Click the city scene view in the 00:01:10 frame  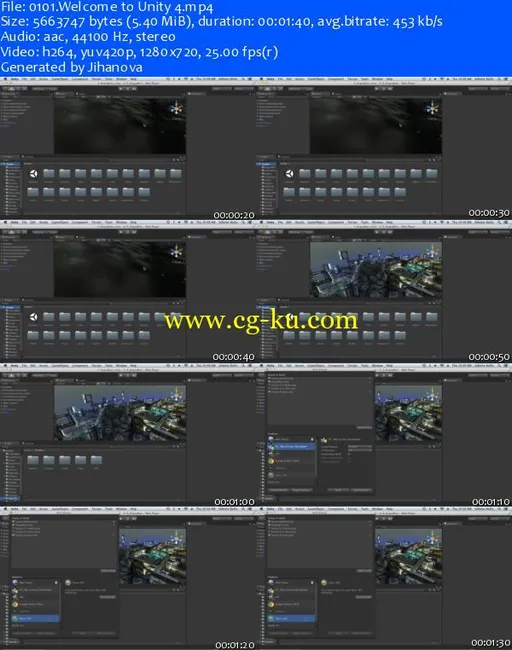pyautogui.click(x=408, y=413)
